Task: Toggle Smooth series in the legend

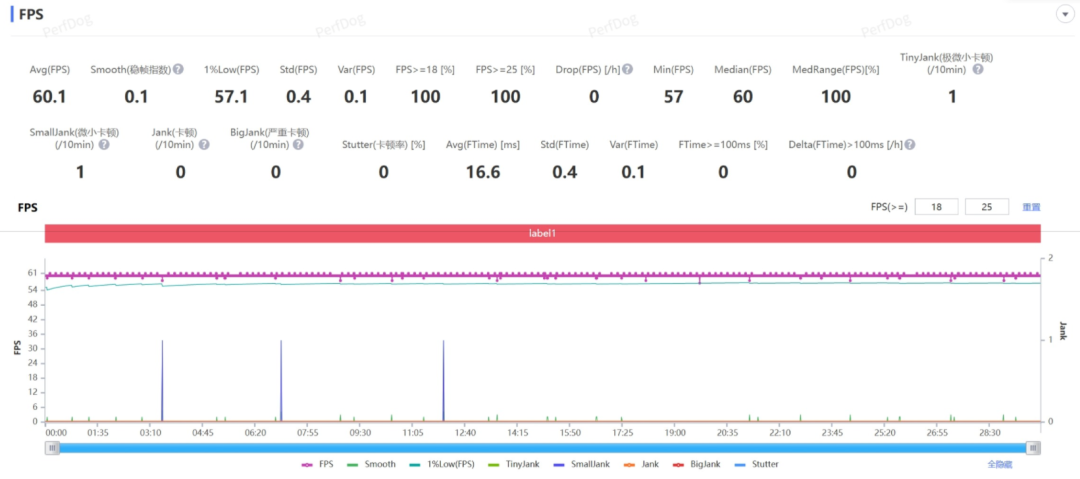Action: pos(371,465)
